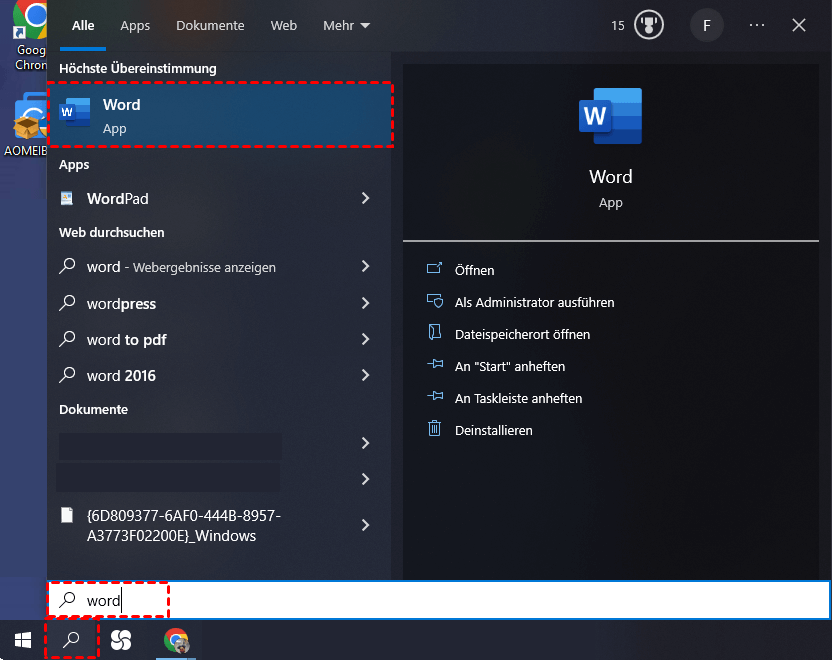
Task: Expand the second redacted document chevron
Action: 366,480
